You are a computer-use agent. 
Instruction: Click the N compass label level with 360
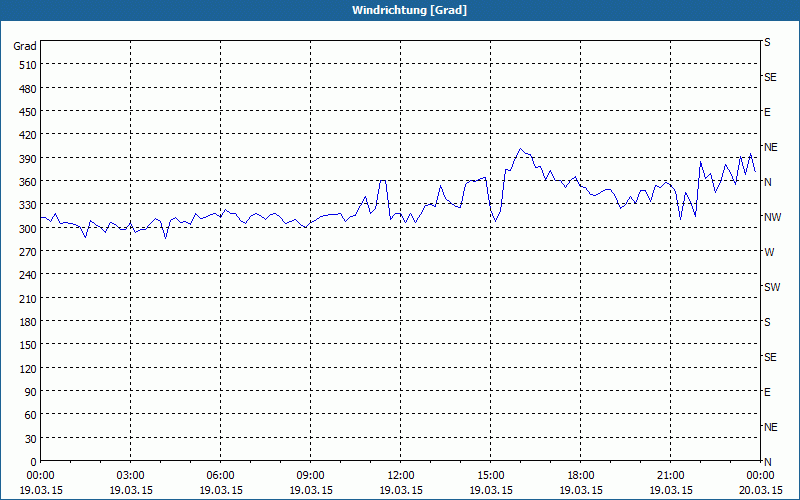click(767, 182)
